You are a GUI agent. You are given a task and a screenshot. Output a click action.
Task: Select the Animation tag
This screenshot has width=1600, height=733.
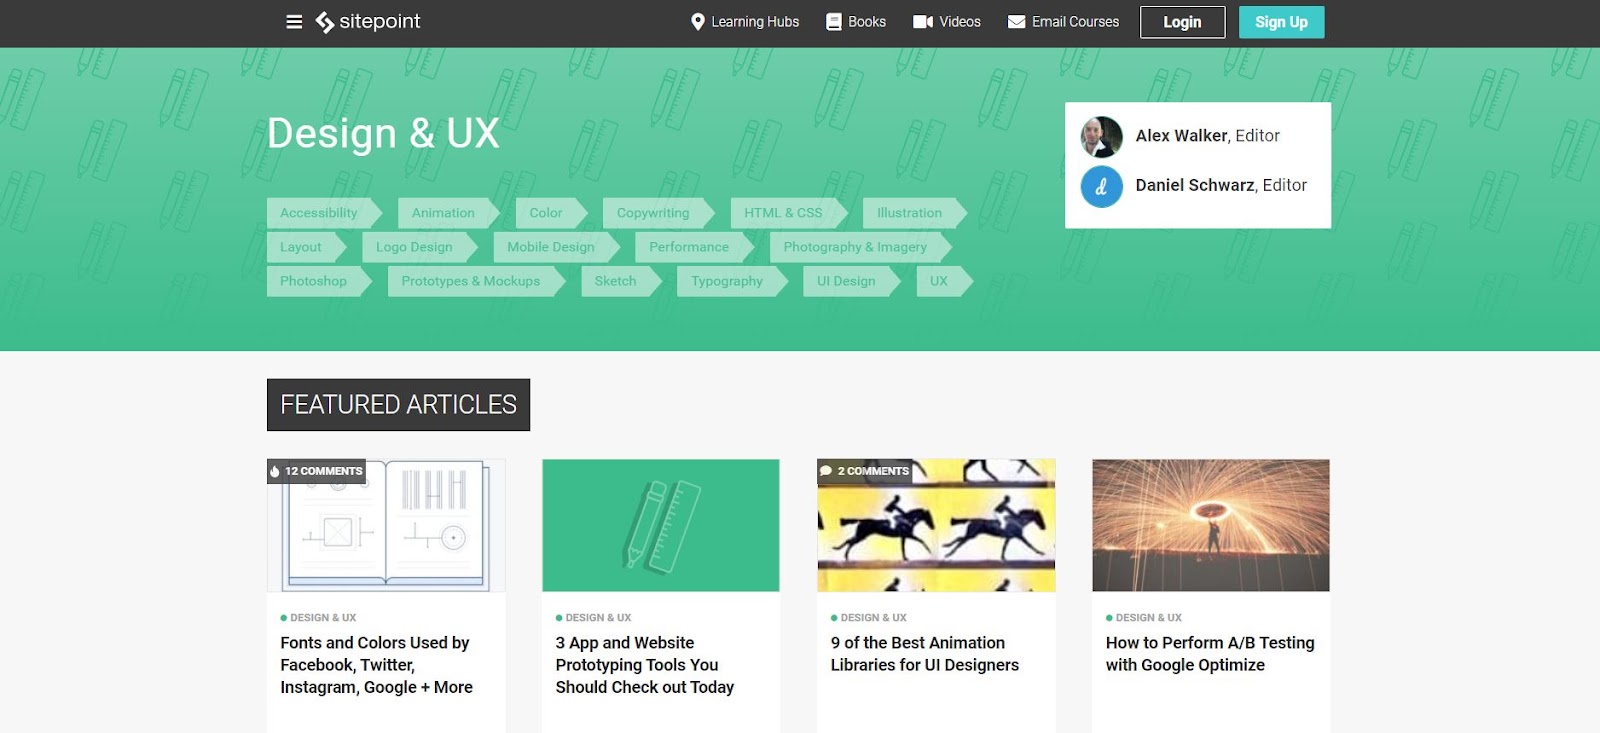pos(448,213)
